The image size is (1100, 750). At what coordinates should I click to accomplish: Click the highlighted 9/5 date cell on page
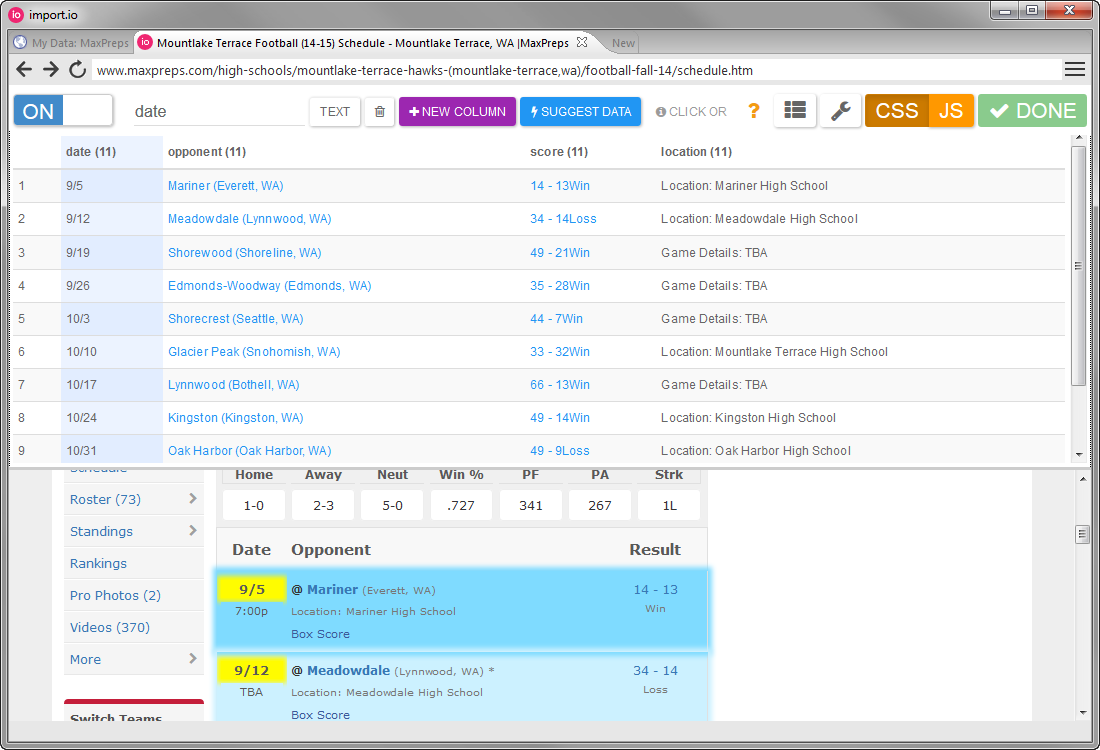(252, 589)
